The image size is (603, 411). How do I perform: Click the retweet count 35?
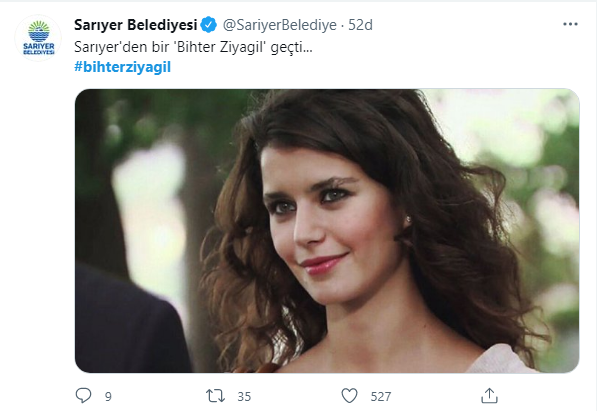tap(244, 396)
